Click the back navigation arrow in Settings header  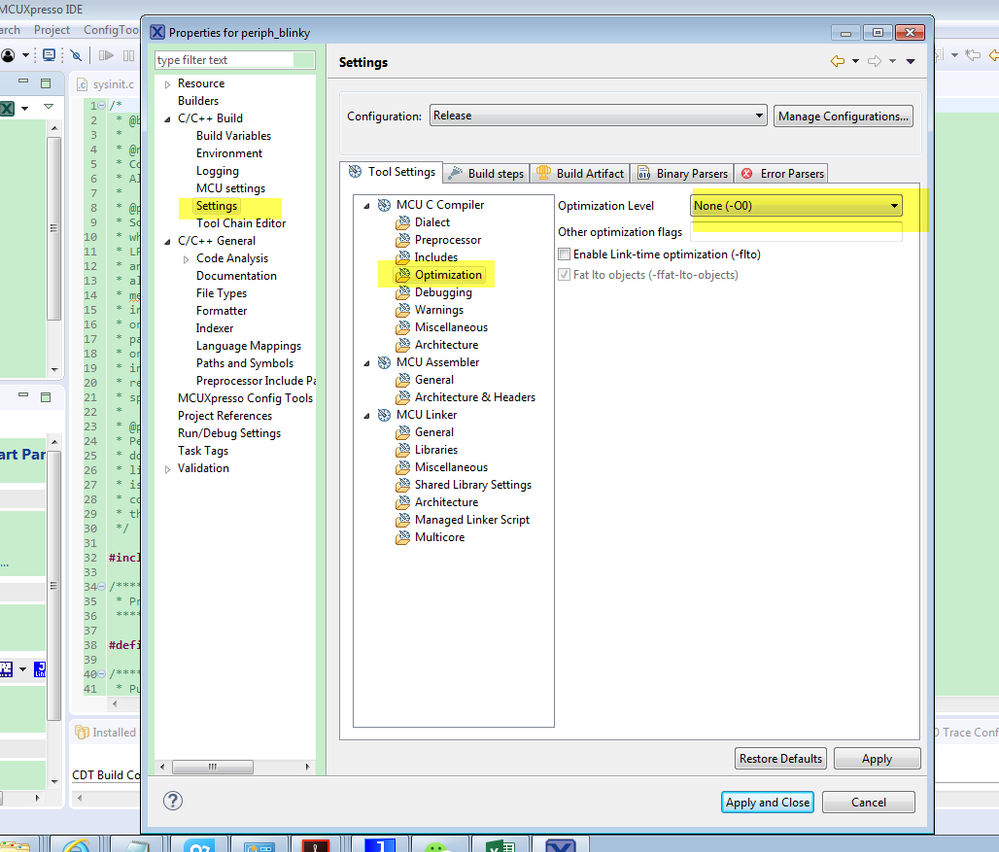(x=837, y=61)
